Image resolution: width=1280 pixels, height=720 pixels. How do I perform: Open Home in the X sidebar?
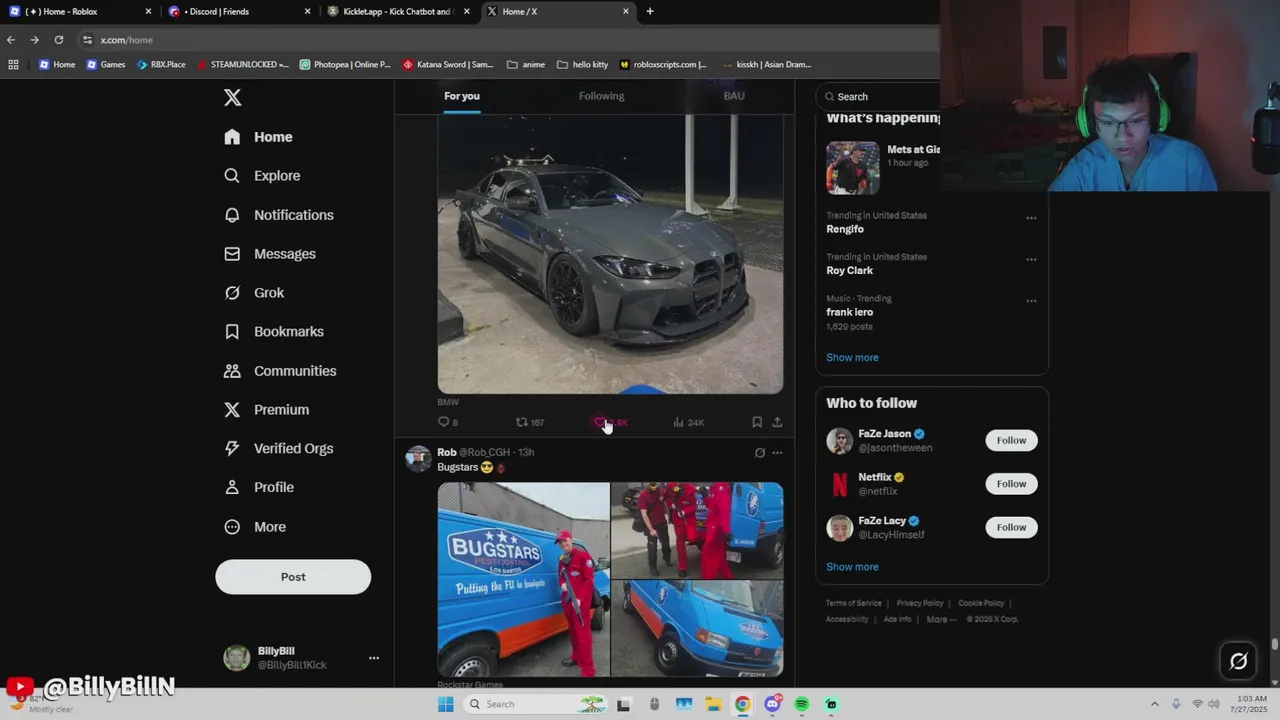click(x=259, y=137)
